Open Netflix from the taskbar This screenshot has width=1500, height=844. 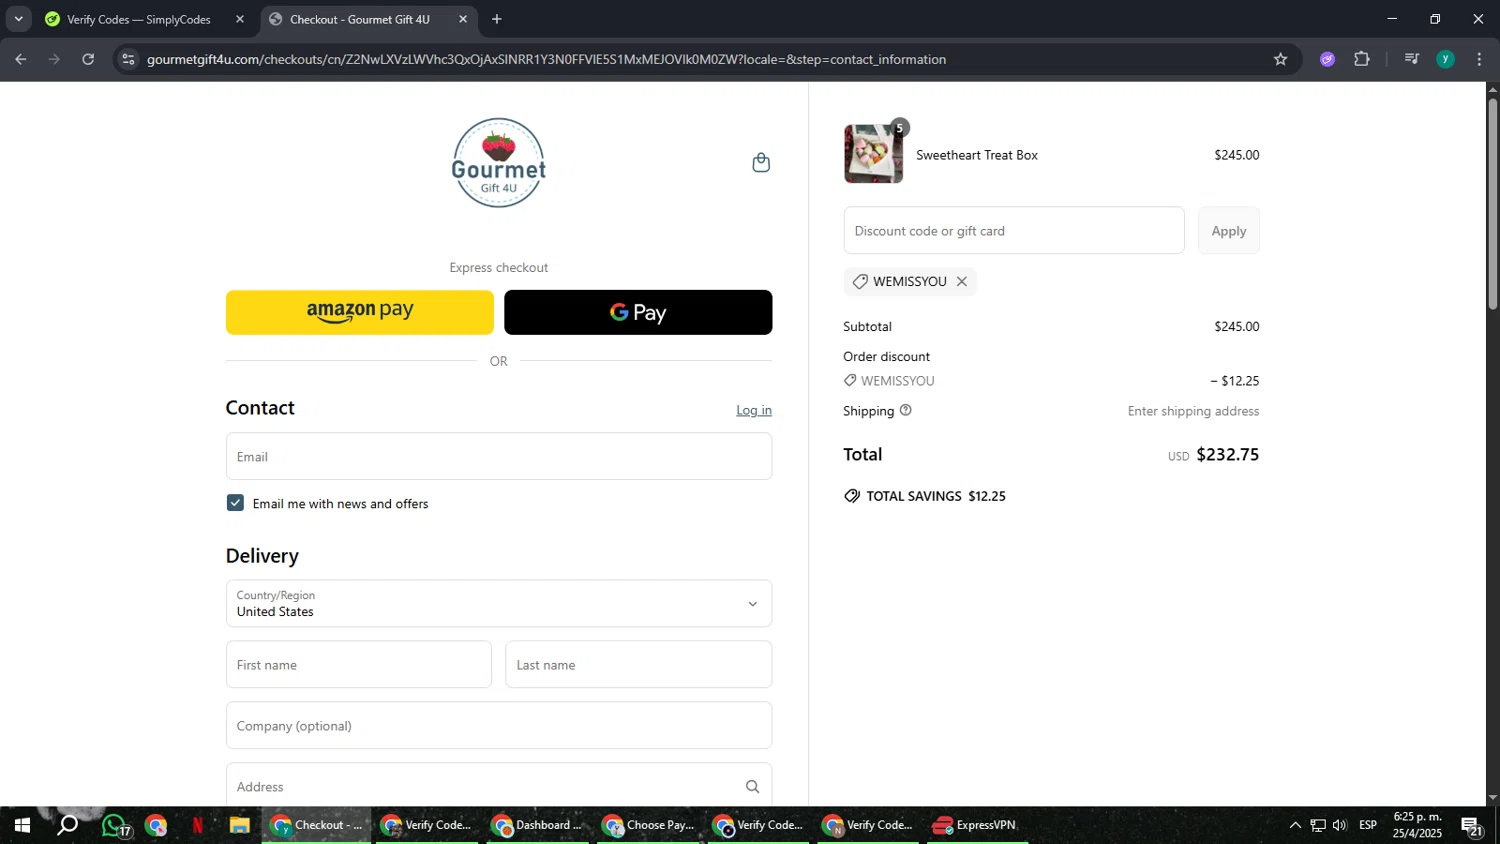click(197, 826)
